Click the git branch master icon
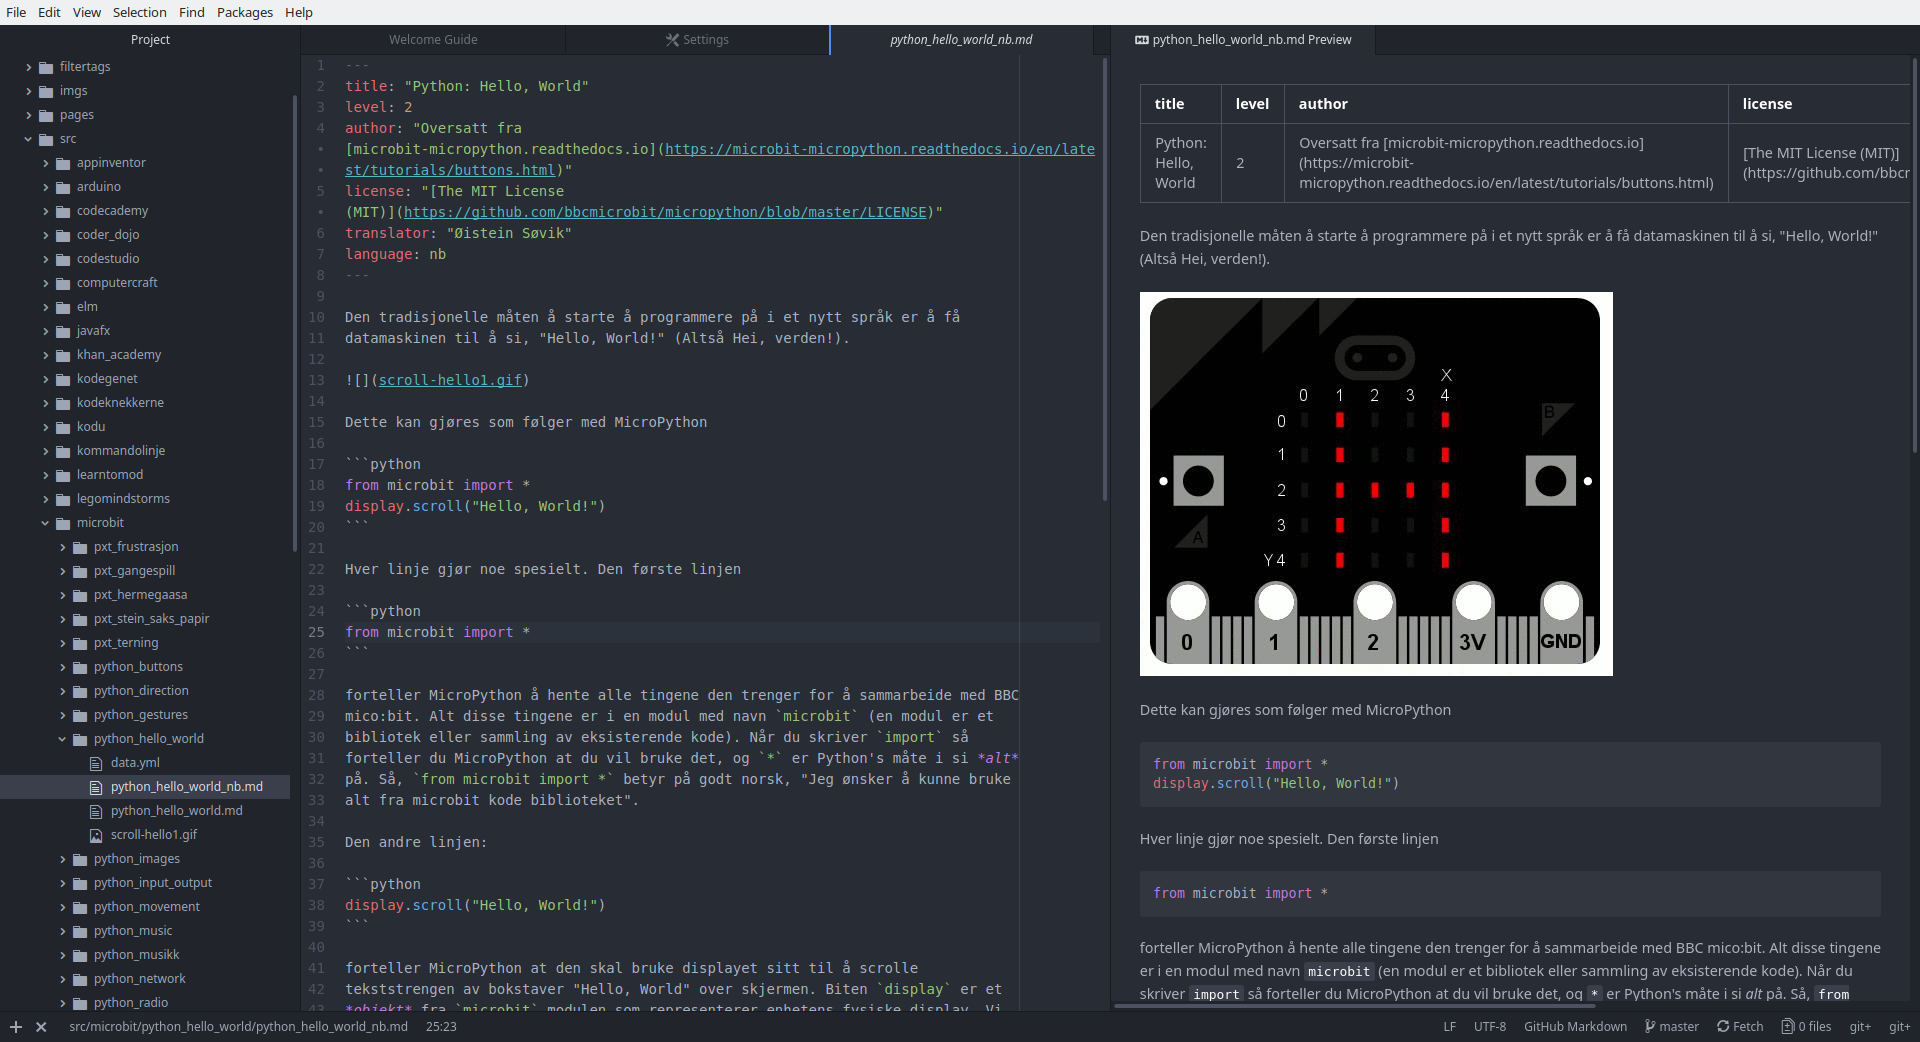 [1651, 1027]
